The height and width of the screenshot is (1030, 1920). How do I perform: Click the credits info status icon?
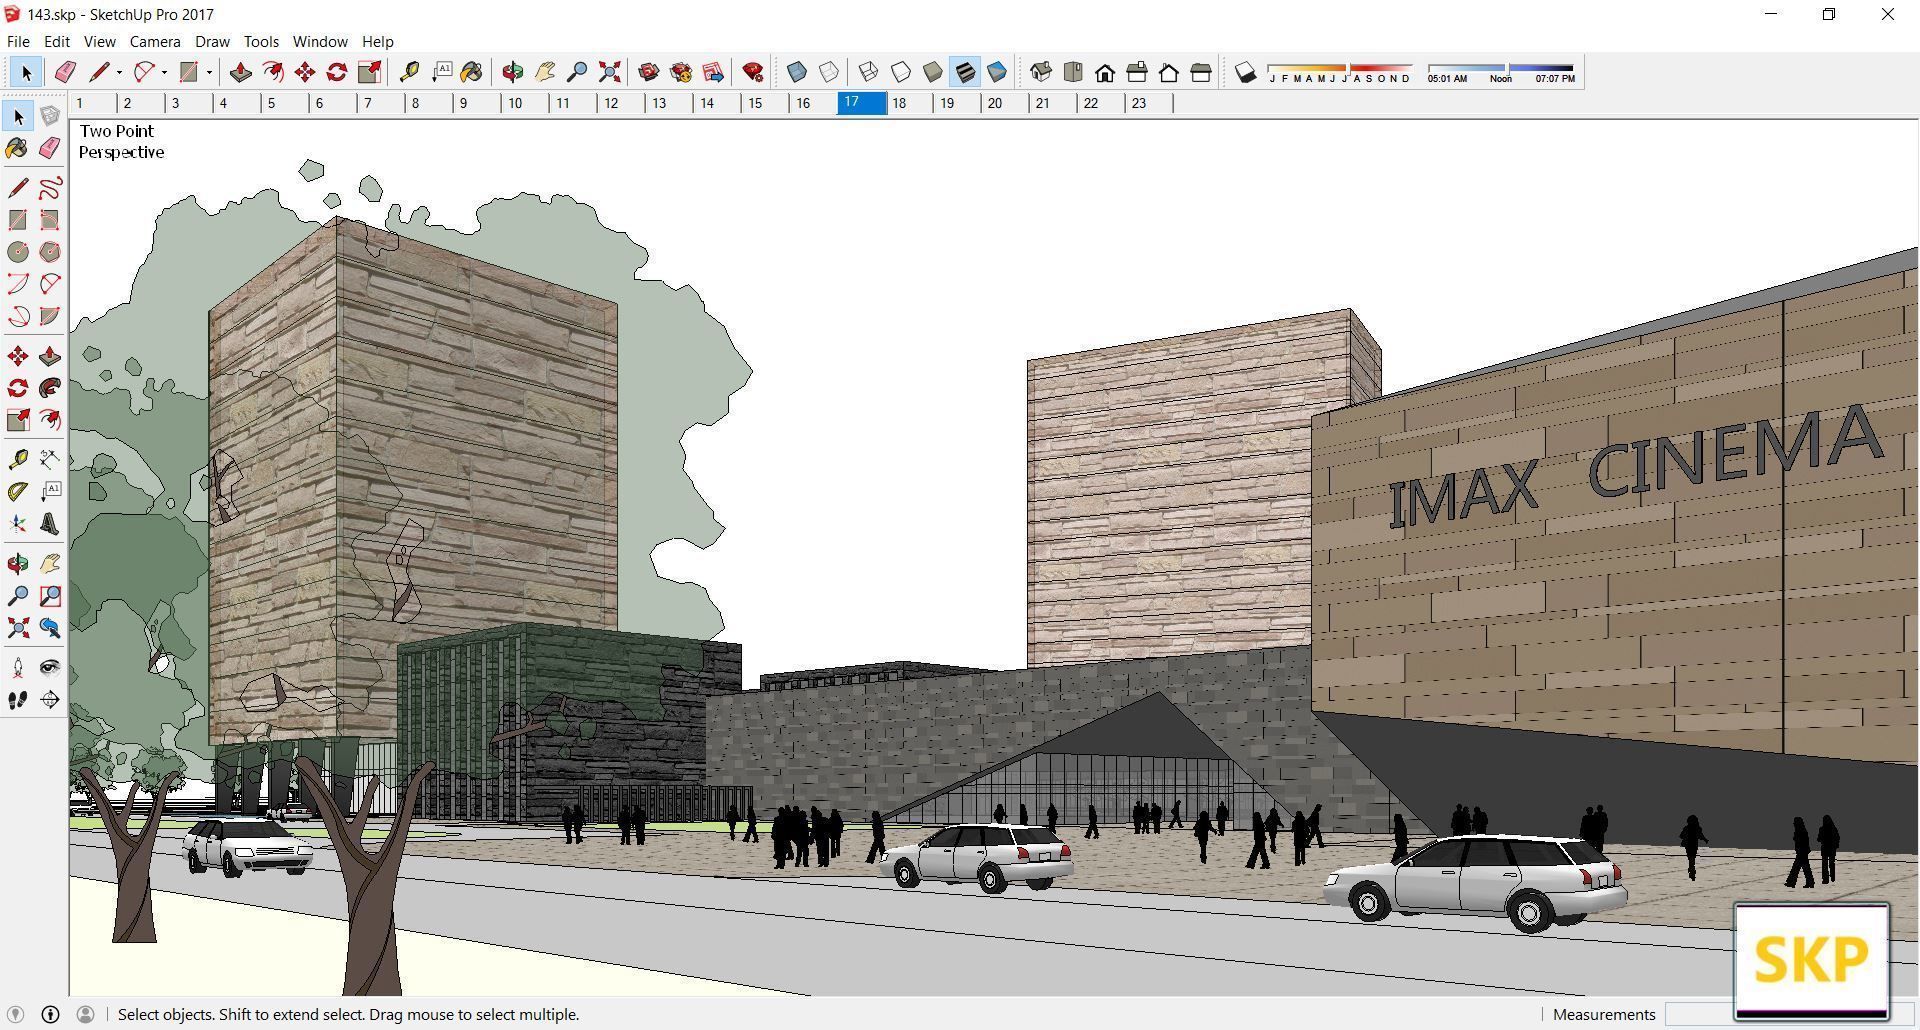pos(50,1014)
